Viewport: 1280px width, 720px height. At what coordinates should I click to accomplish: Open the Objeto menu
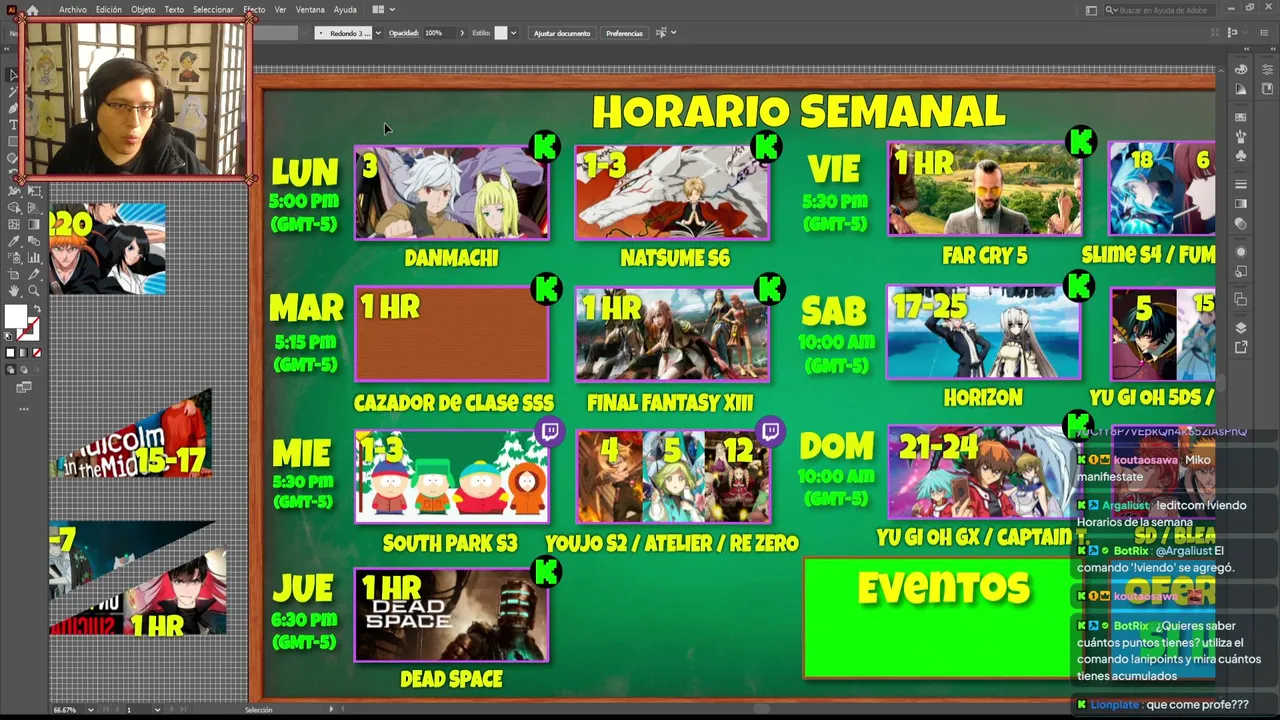click(x=143, y=10)
